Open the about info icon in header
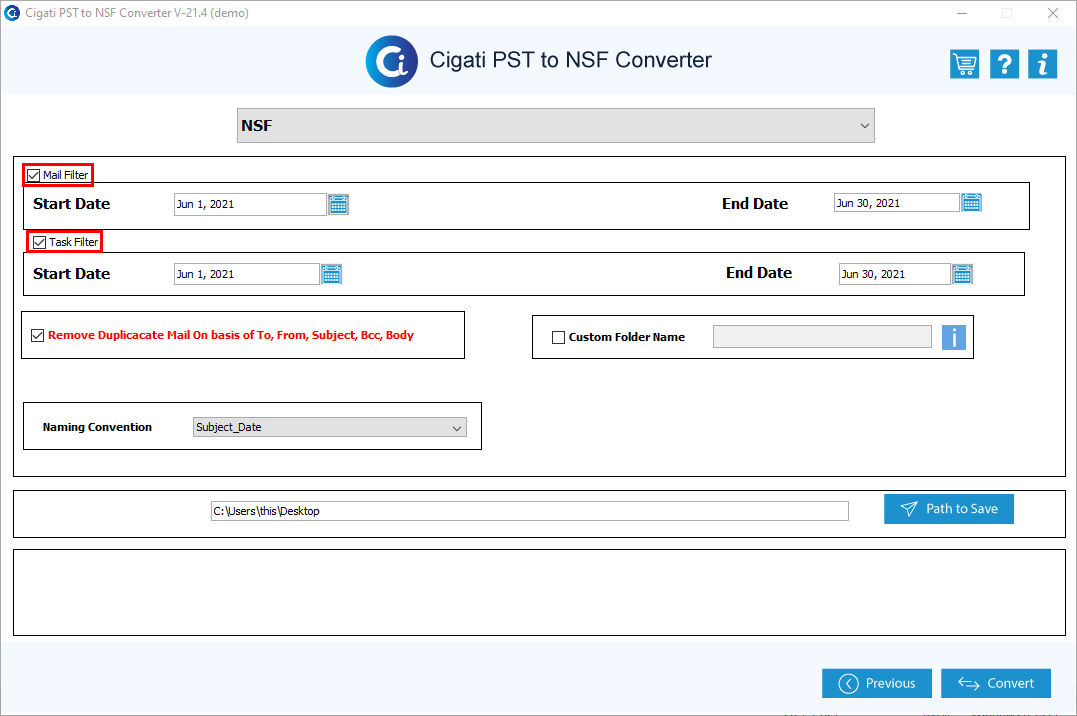The height and width of the screenshot is (716, 1077). click(x=1043, y=64)
